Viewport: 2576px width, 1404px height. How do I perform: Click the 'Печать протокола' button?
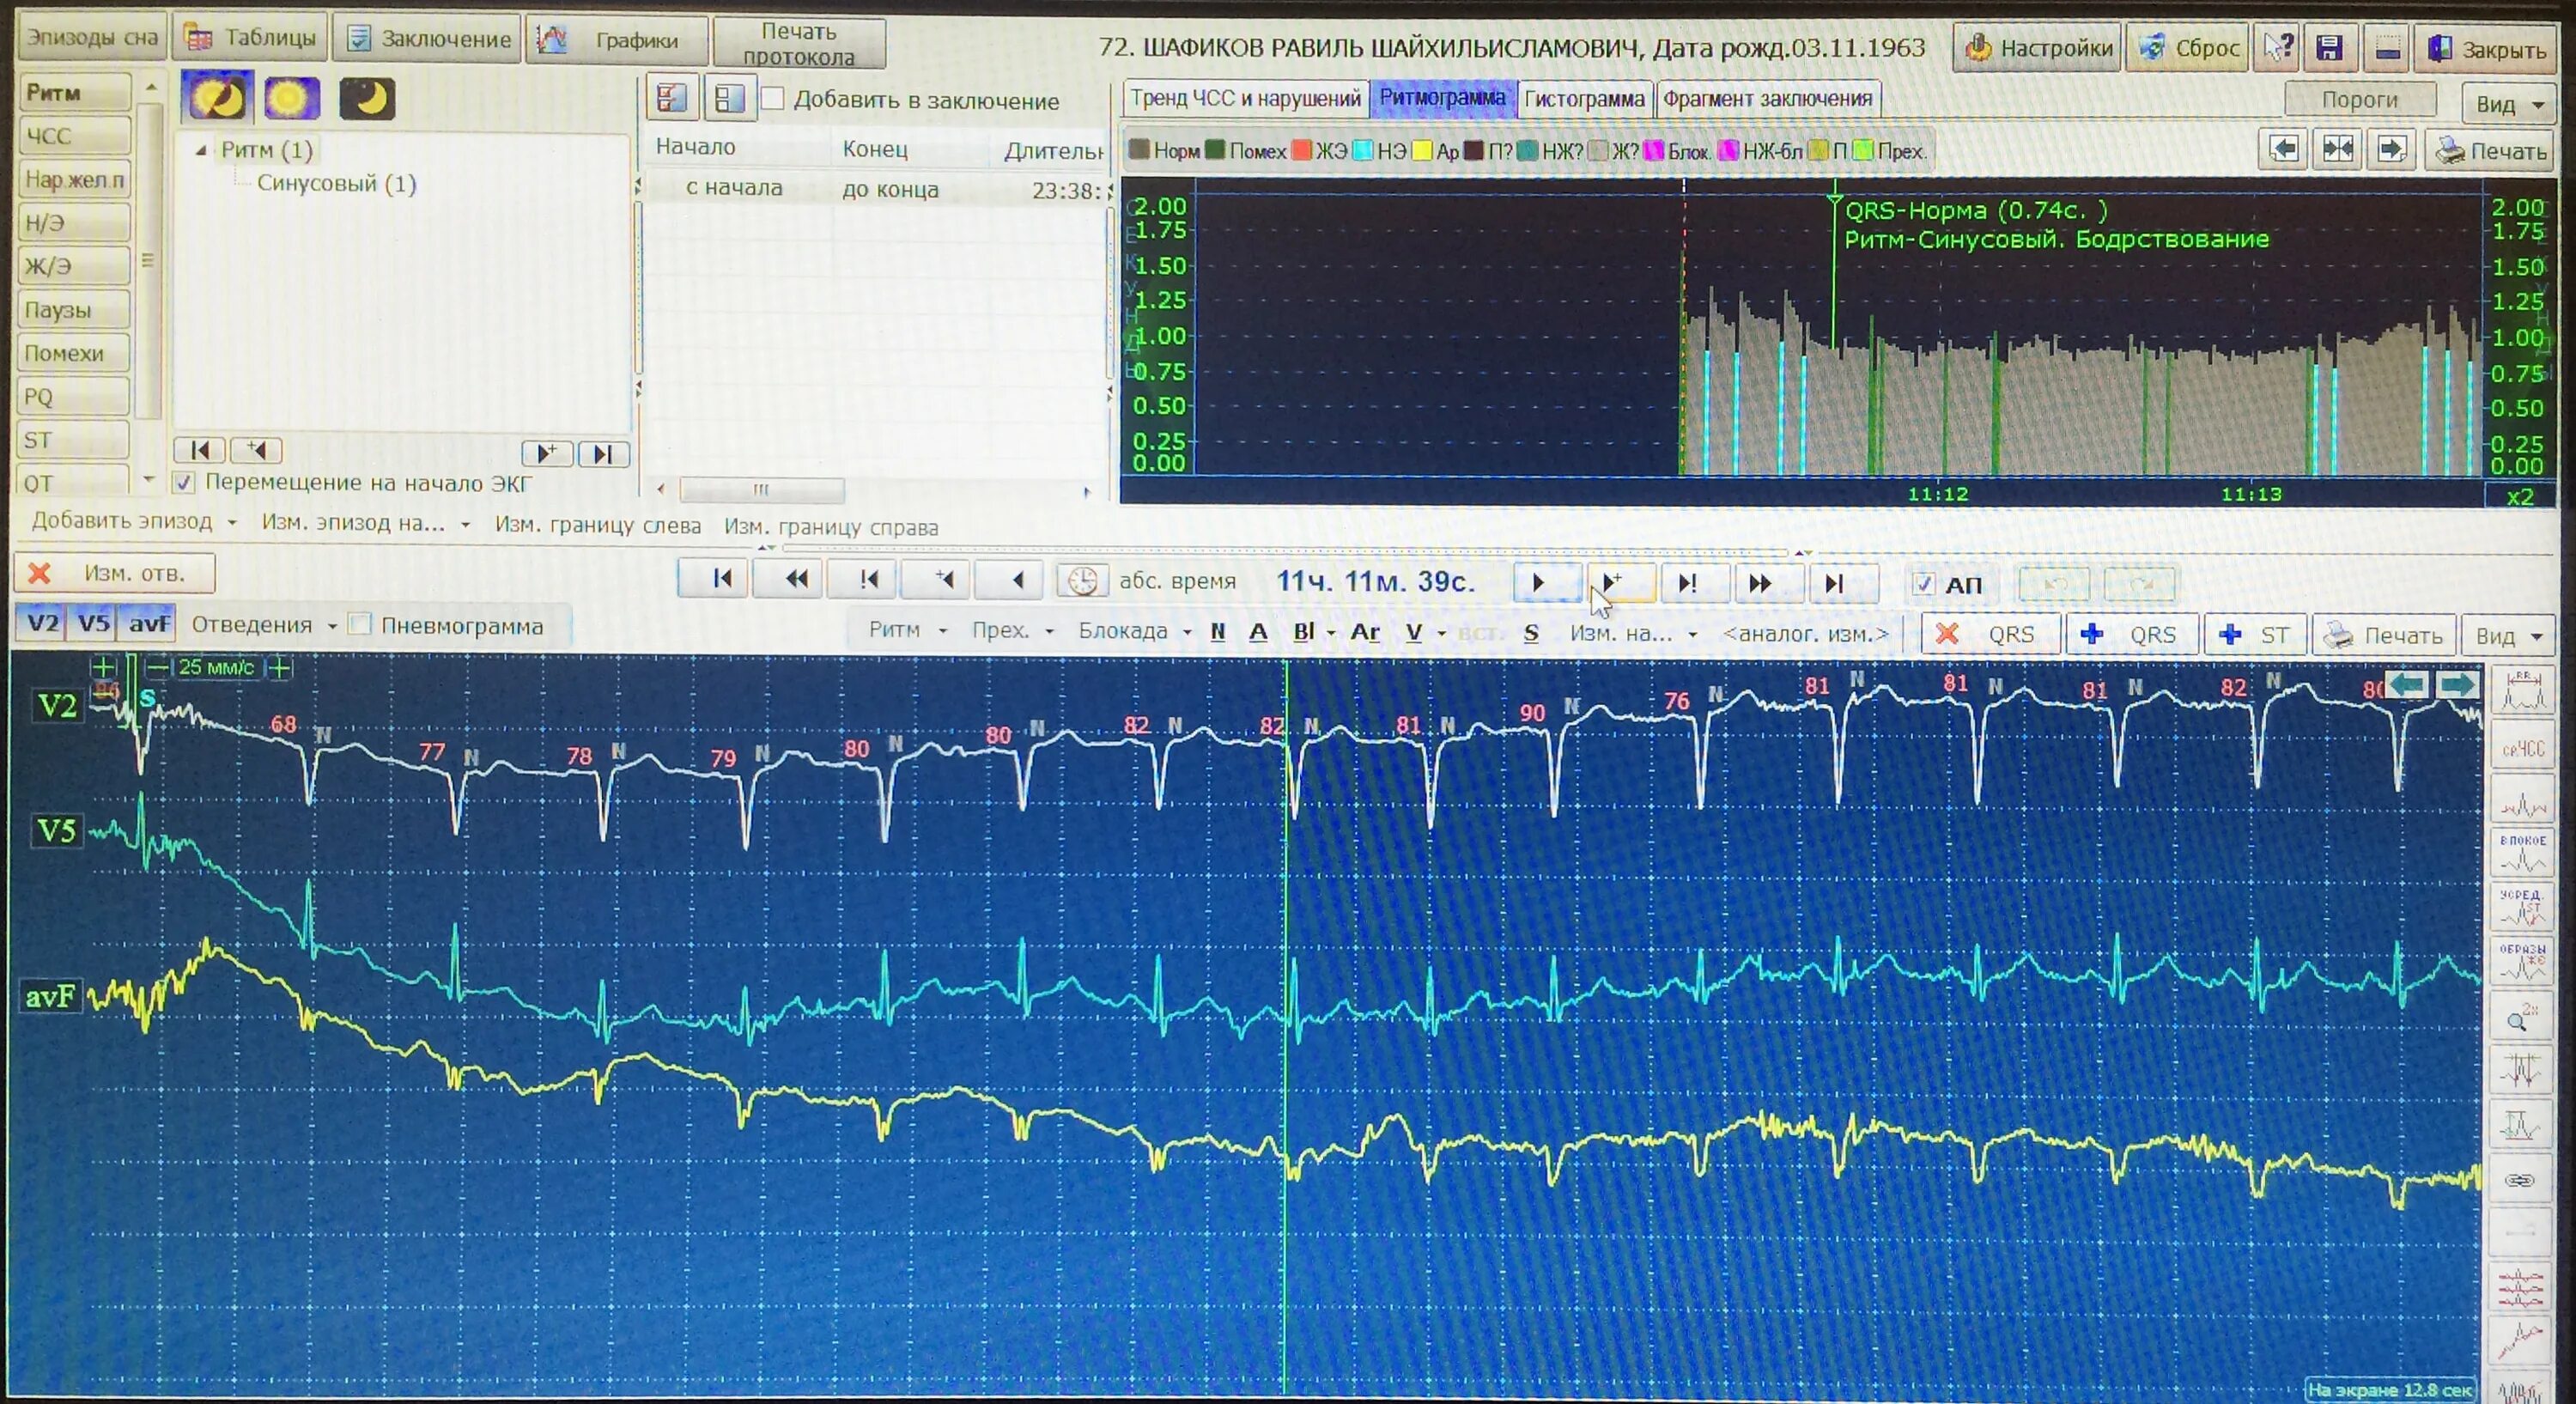pyautogui.click(x=798, y=44)
